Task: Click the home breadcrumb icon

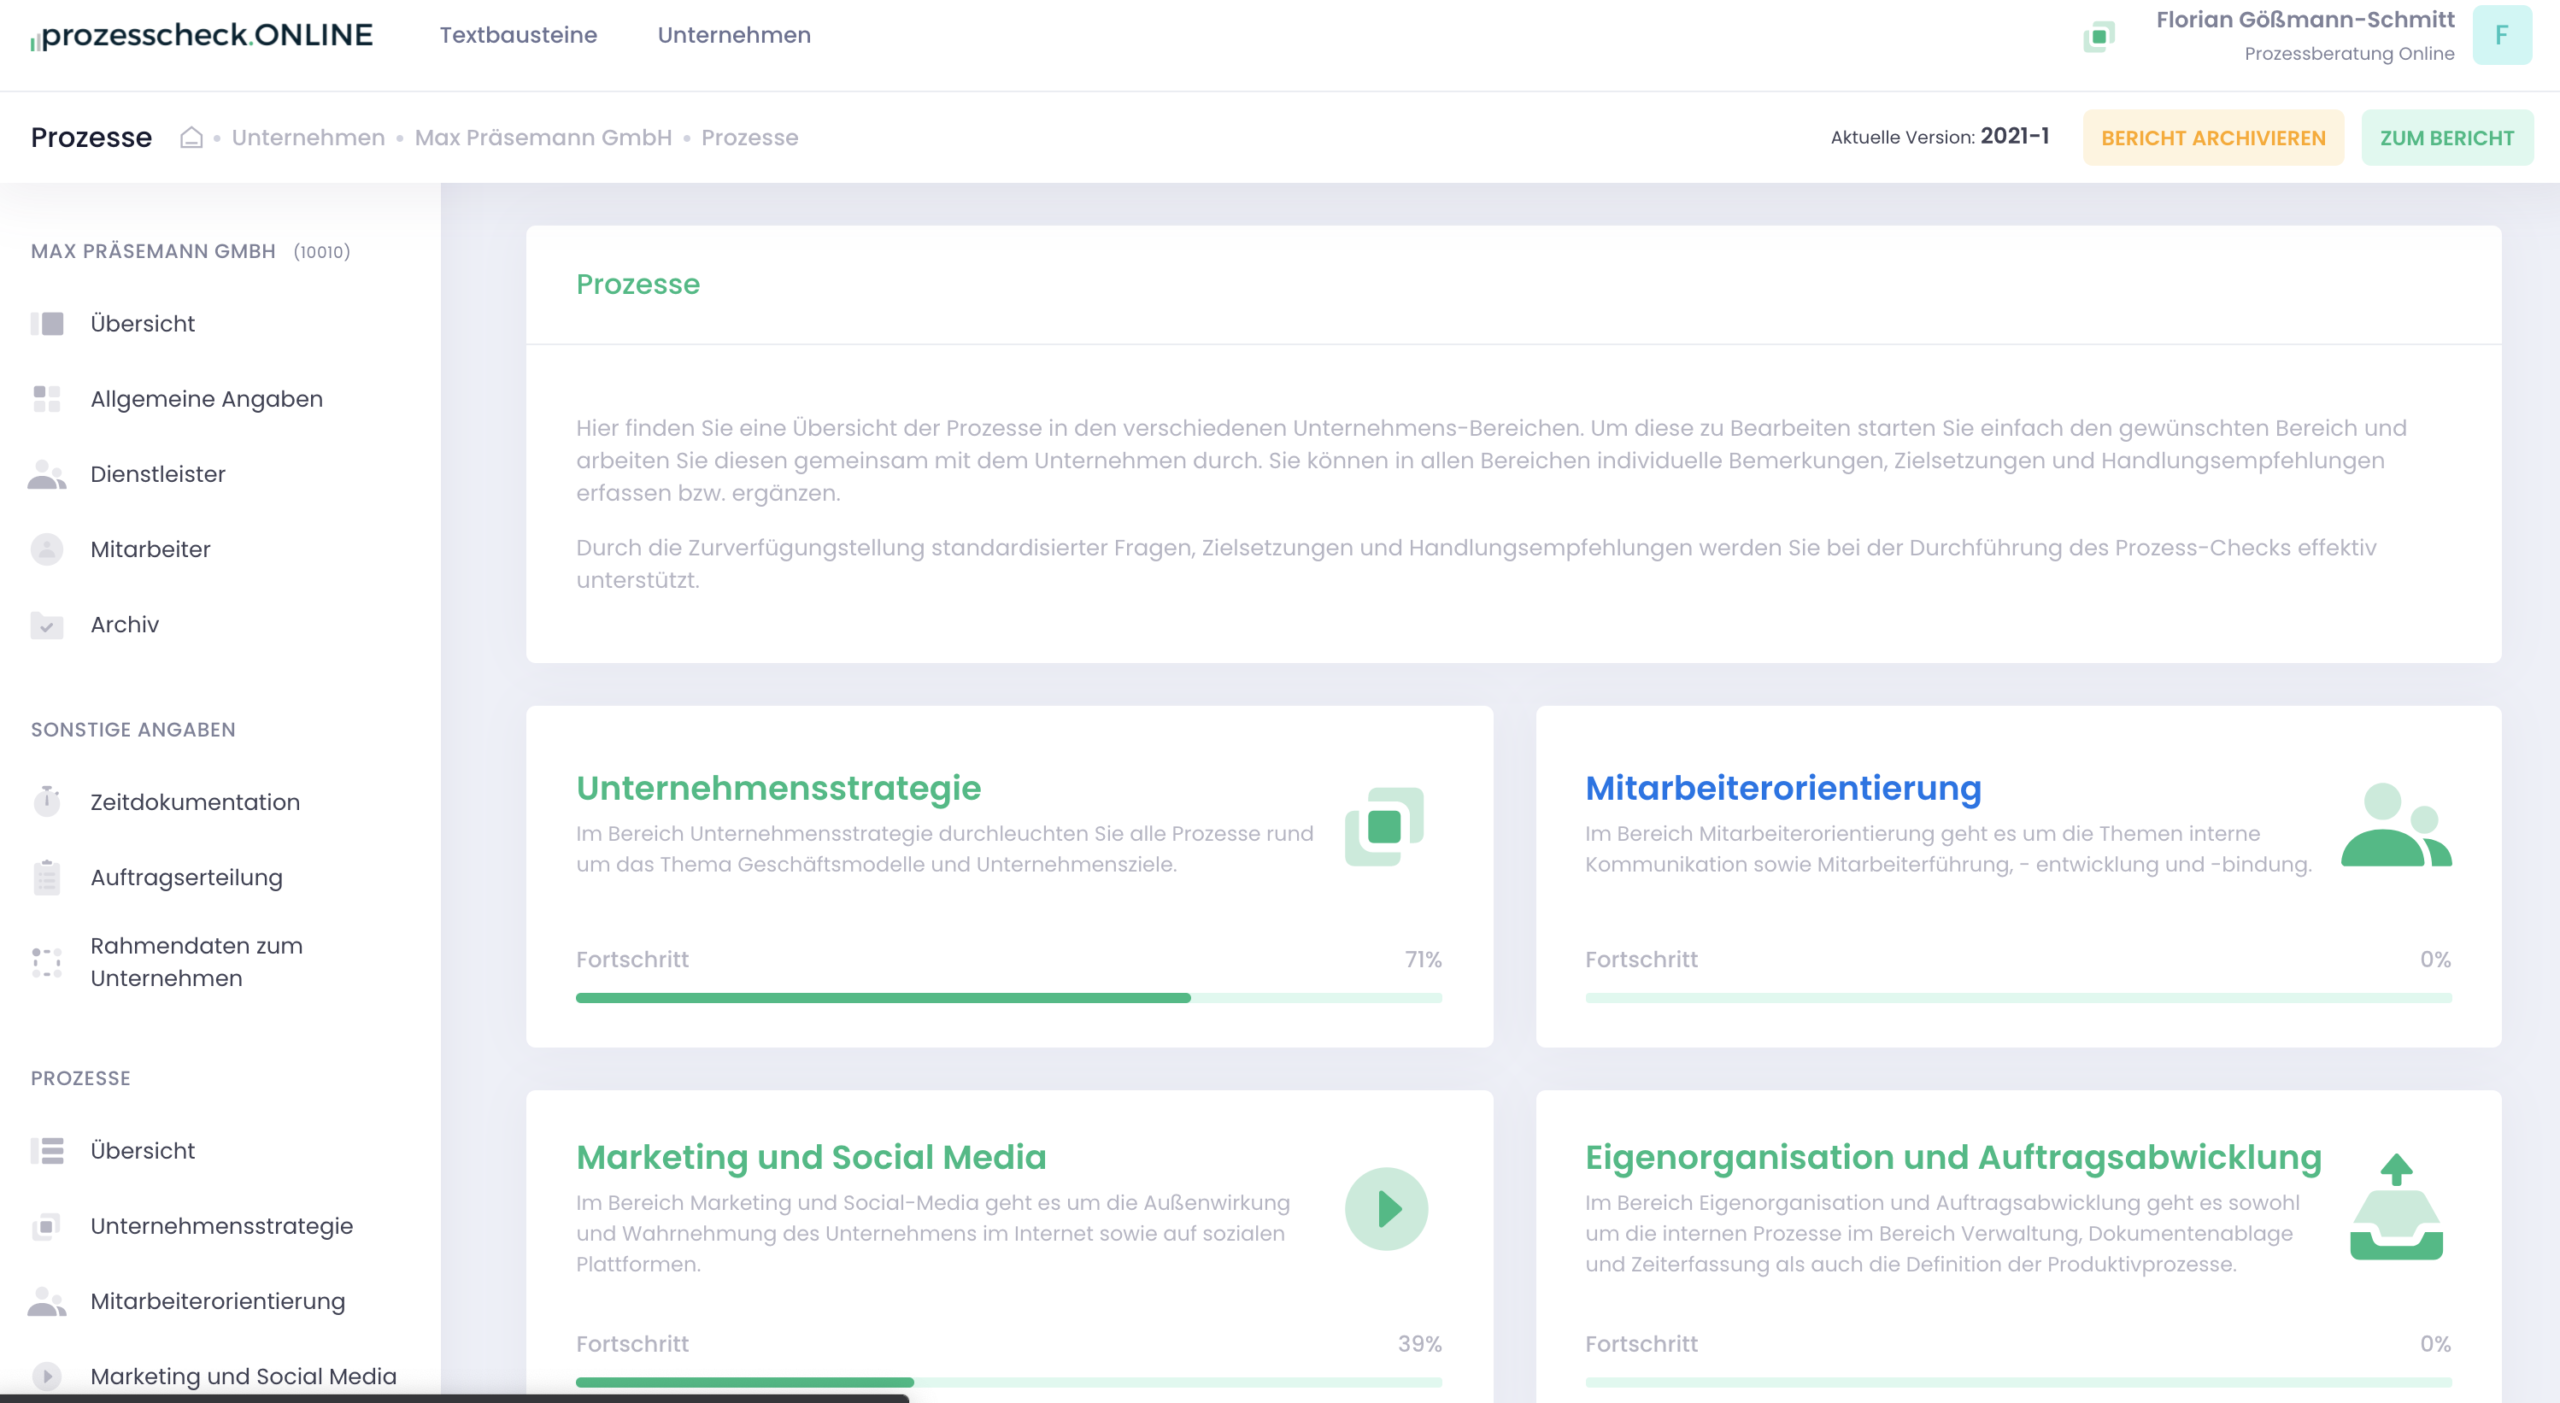Action: pos(191,137)
